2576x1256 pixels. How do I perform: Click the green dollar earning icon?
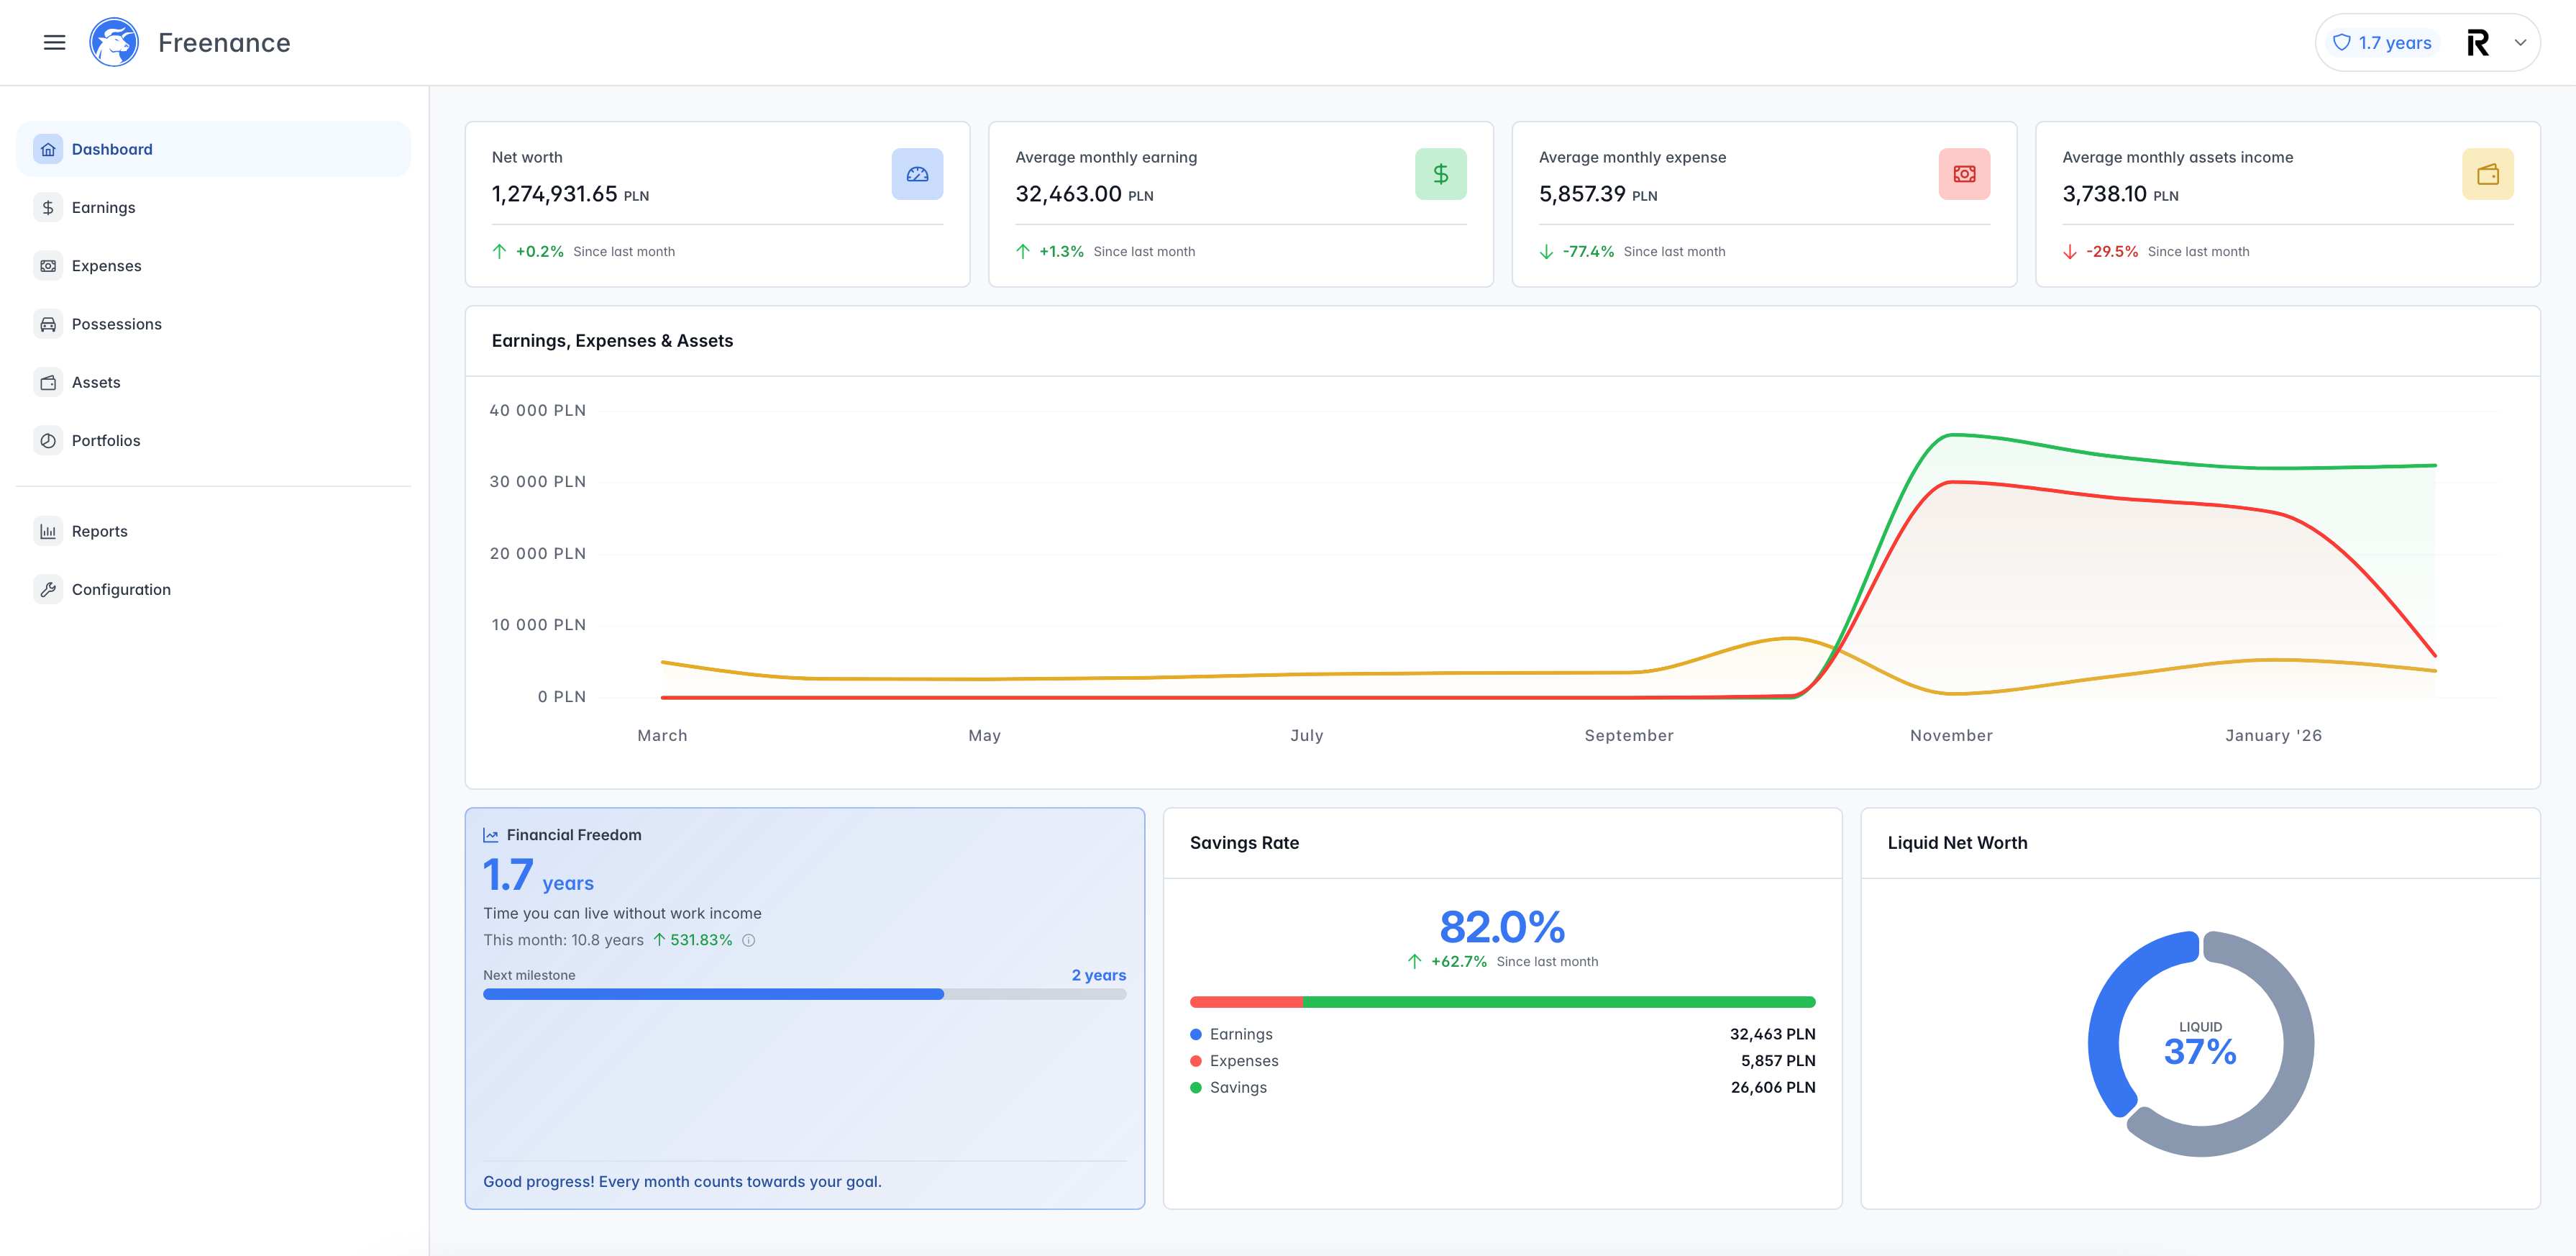click(1440, 174)
